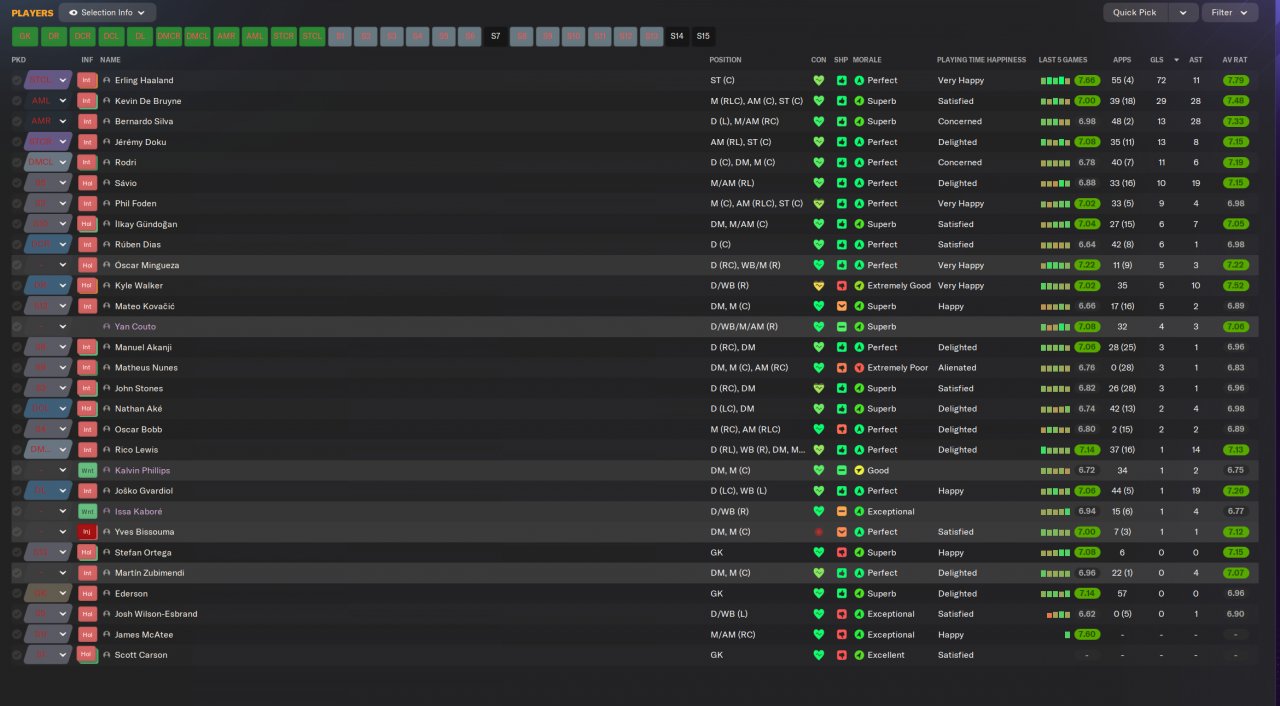Viewport: 1280px width, 706px height.
Task: Click Matheus Nunes's Alienated happiness text
Action: [957, 367]
